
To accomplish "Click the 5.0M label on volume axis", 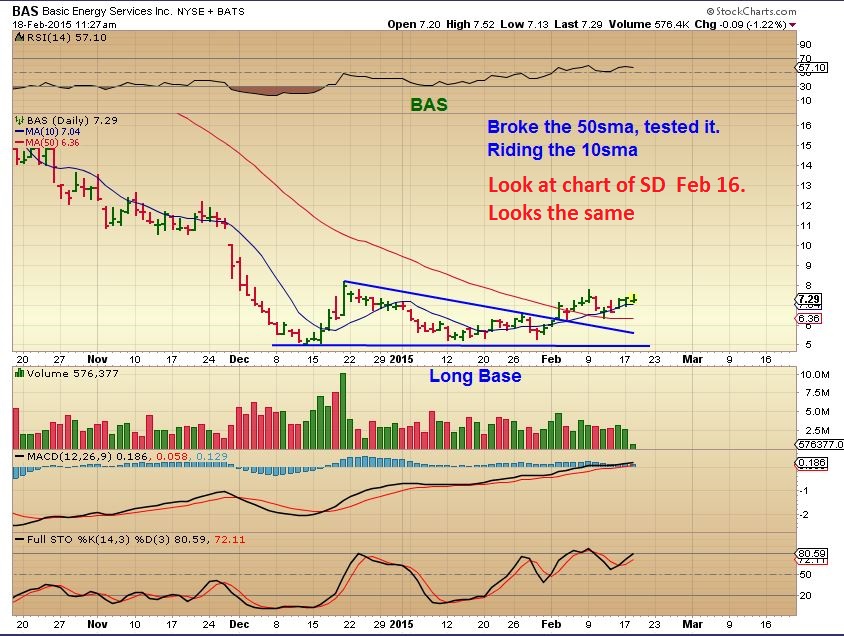I will pos(818,412).
